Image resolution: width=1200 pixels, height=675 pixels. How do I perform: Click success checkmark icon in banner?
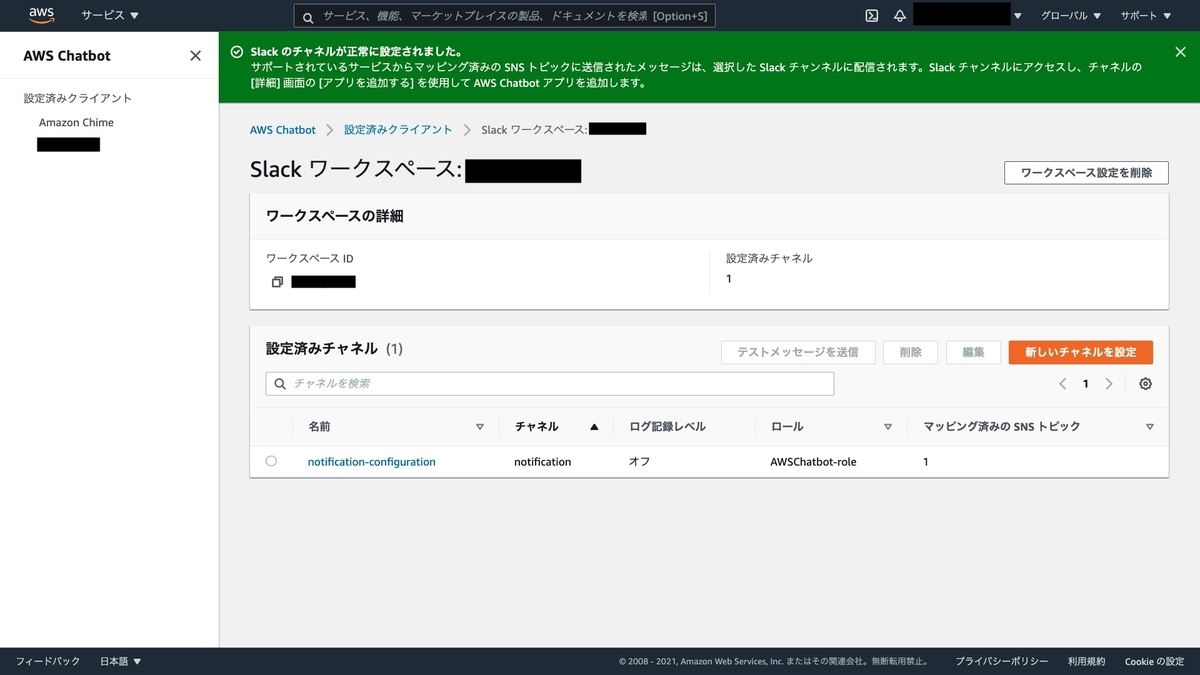pyautogui.click(x=236, y=51)
